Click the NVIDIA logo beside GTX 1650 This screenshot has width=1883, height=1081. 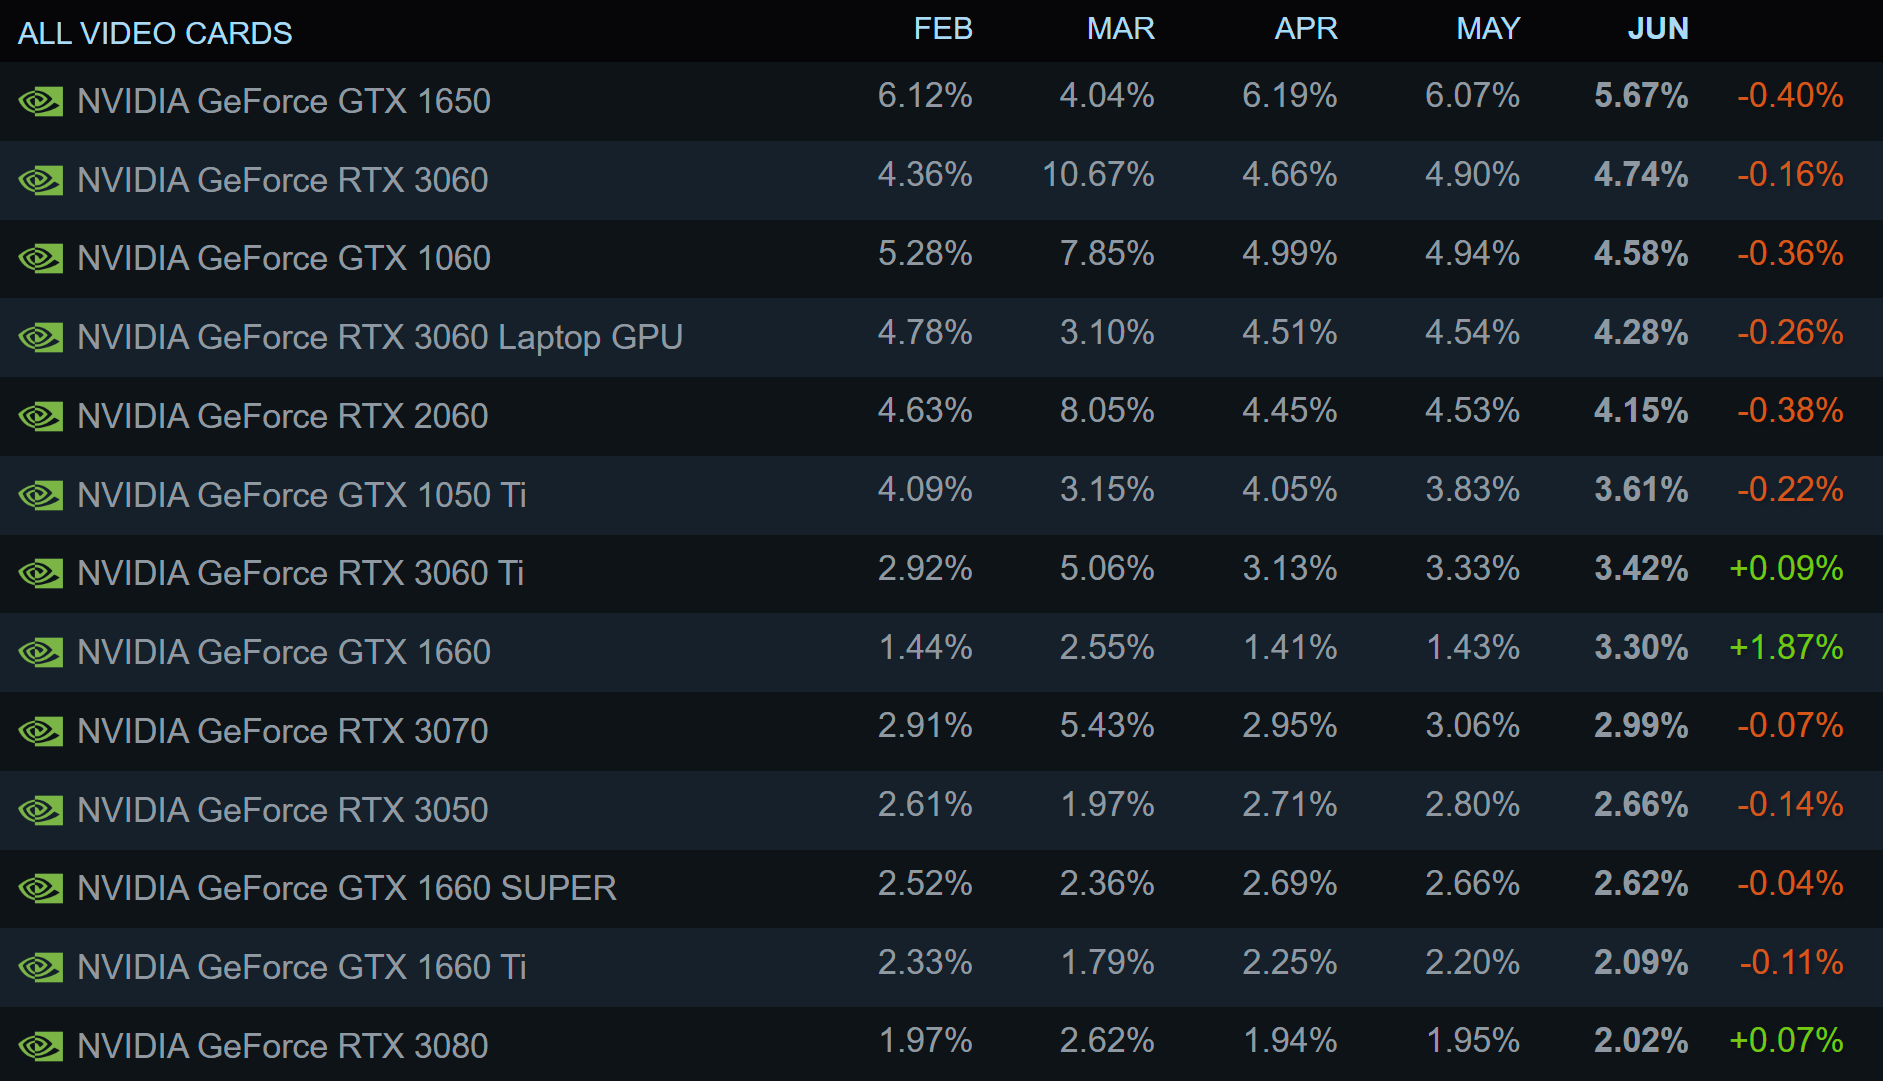[41, 101]
